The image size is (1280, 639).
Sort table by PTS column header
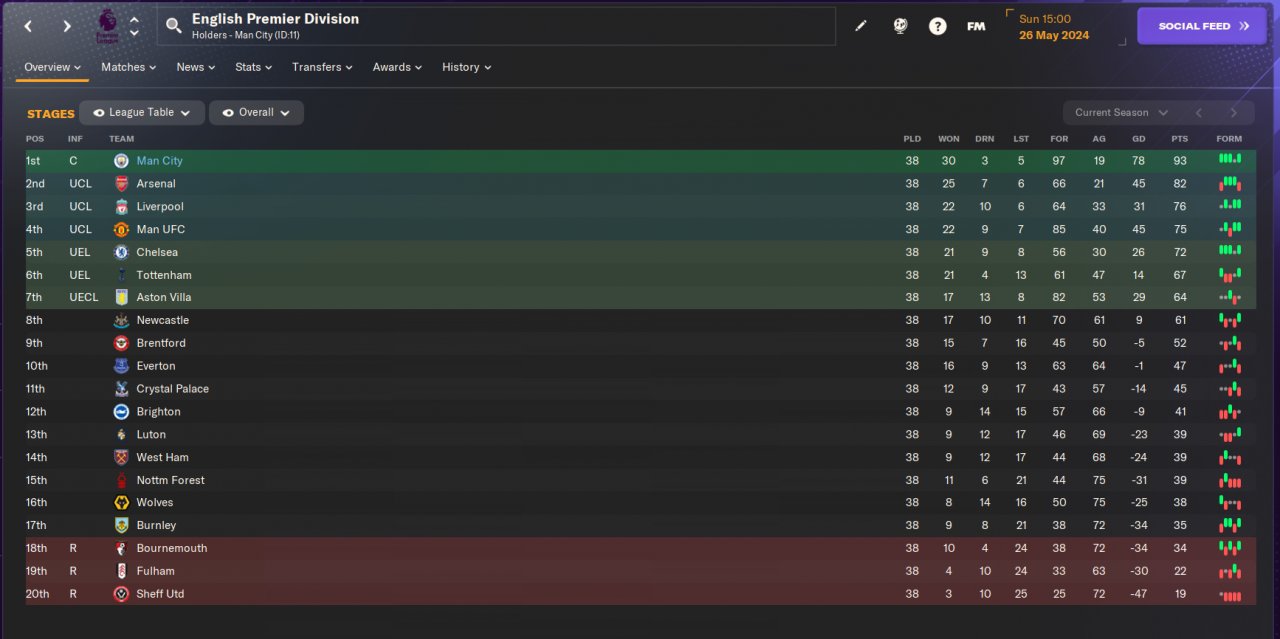1181,139
